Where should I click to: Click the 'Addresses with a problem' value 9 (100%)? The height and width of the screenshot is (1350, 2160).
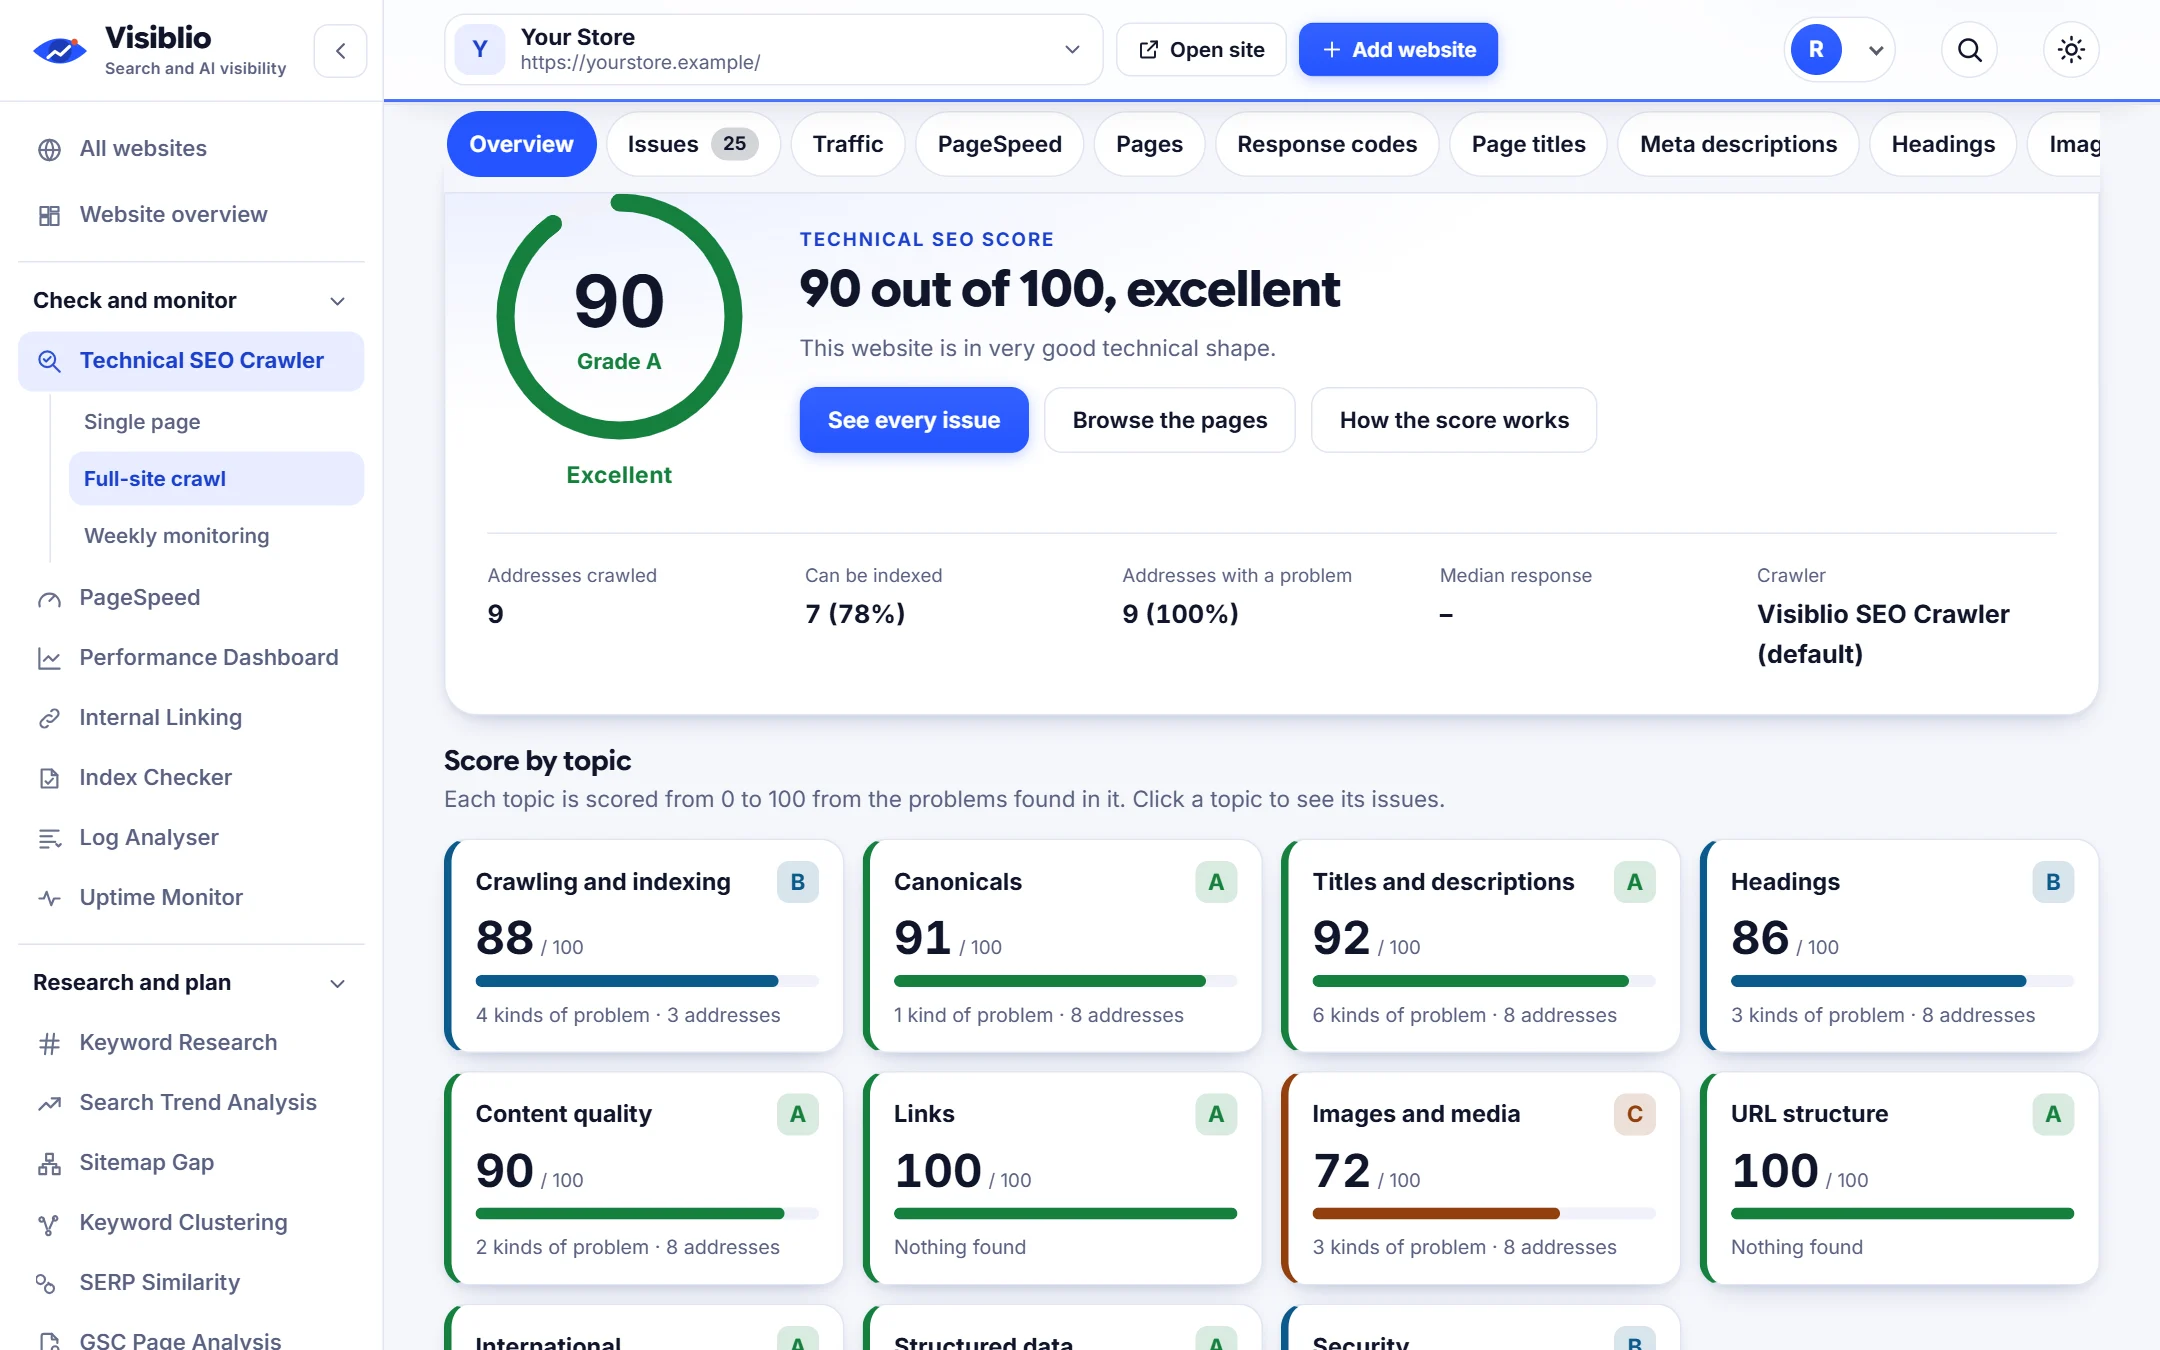tap(1180, 614)
